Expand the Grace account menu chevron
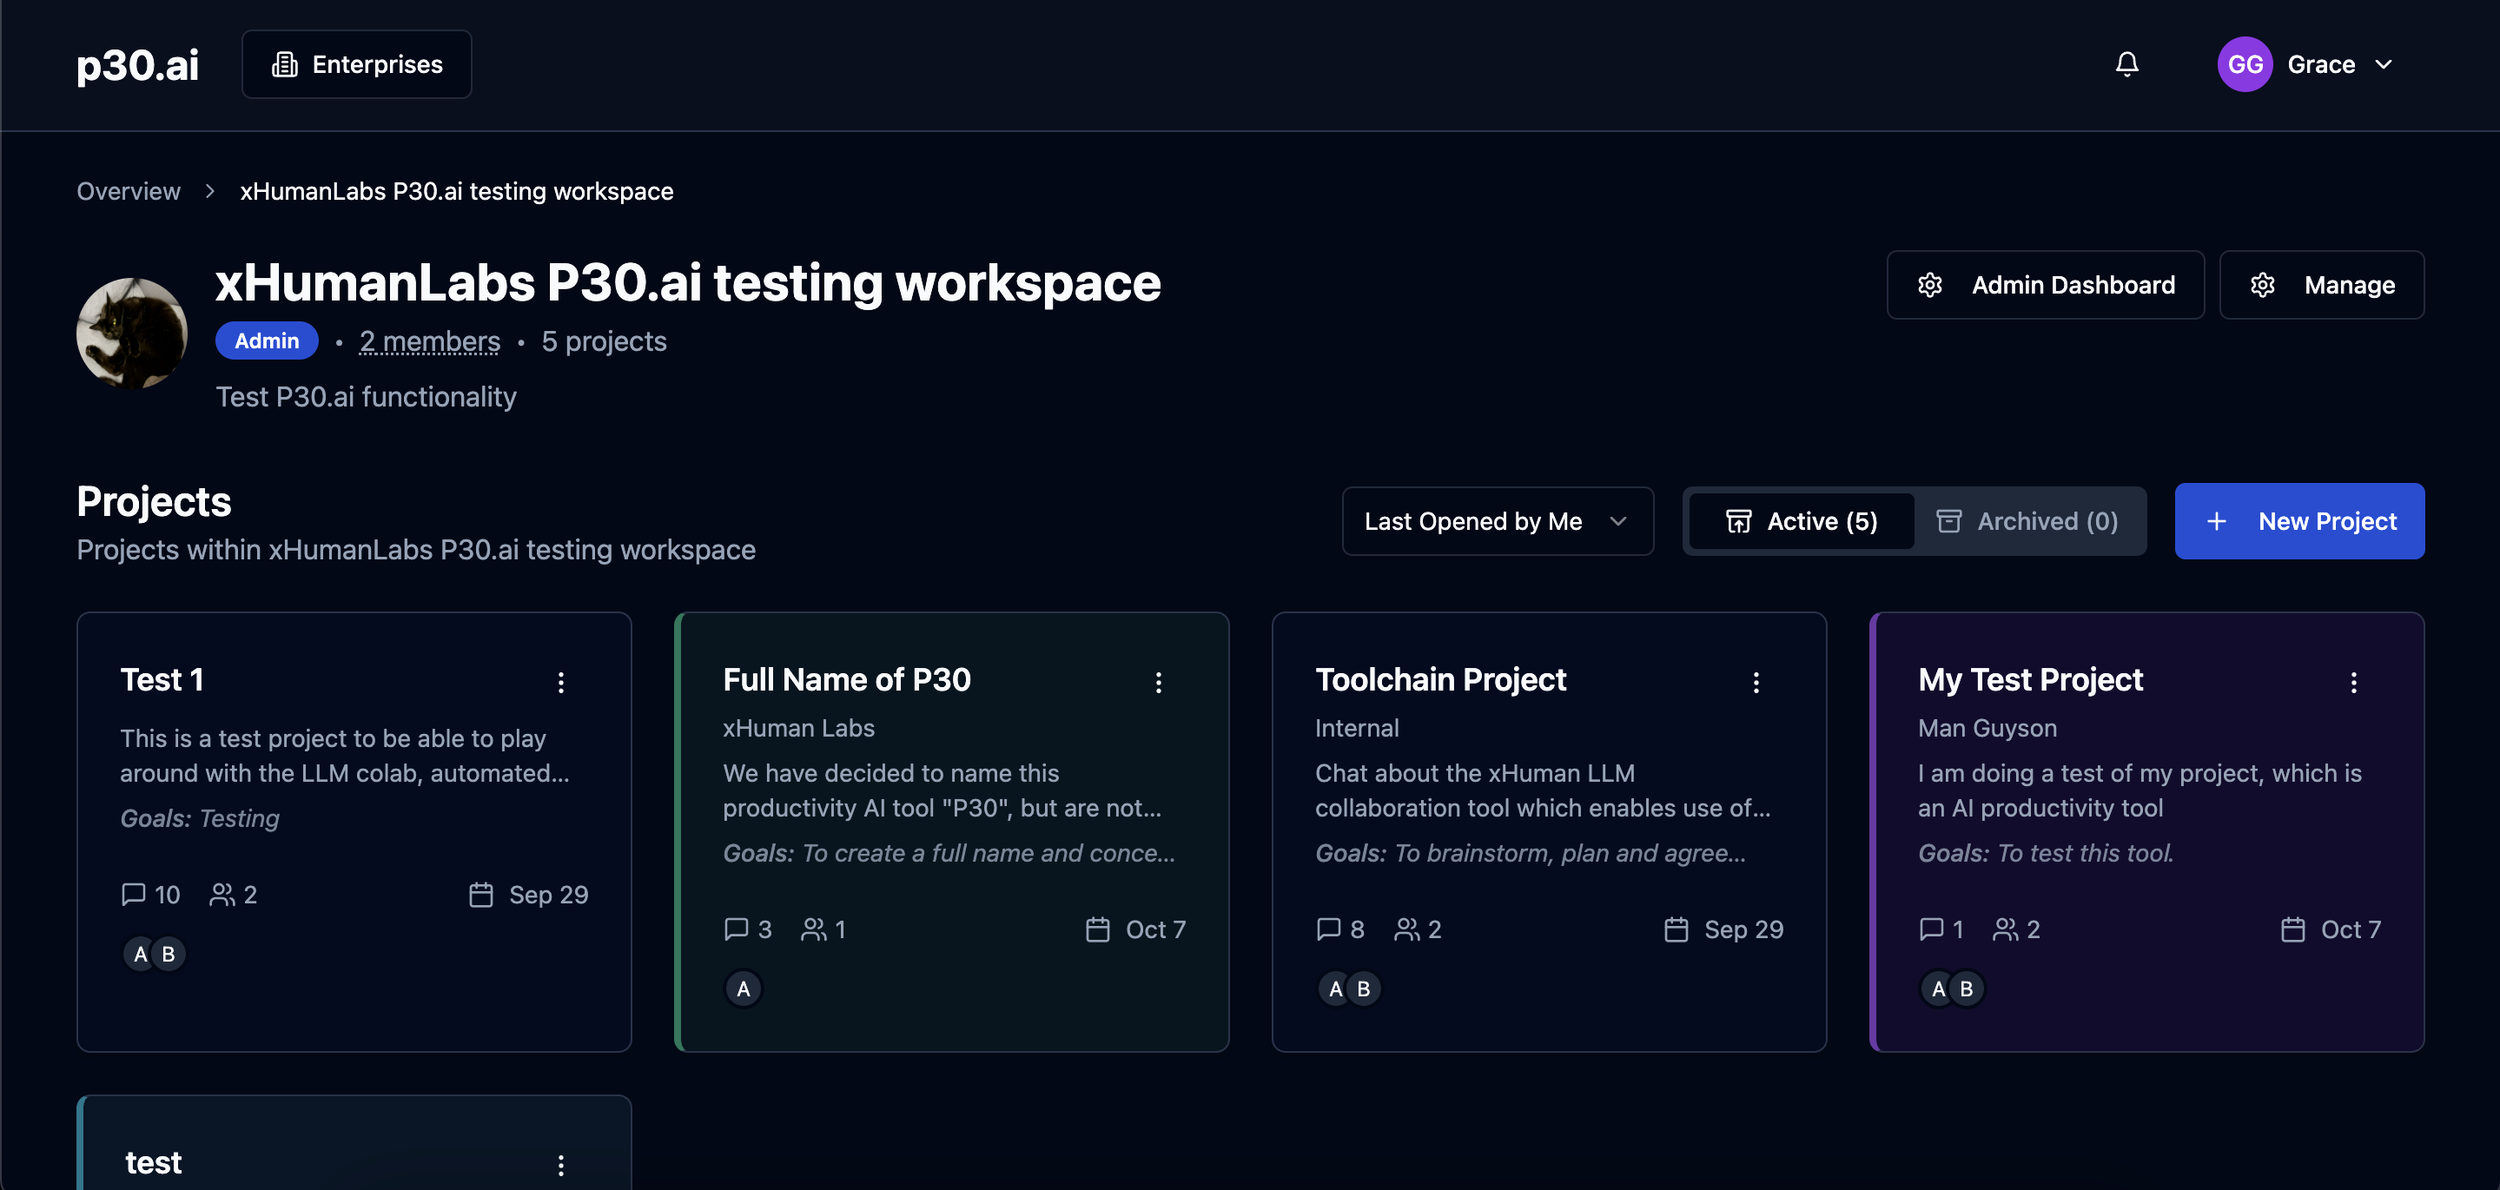Screen dimensions: 2500x1190 (x=2384, y=64)
